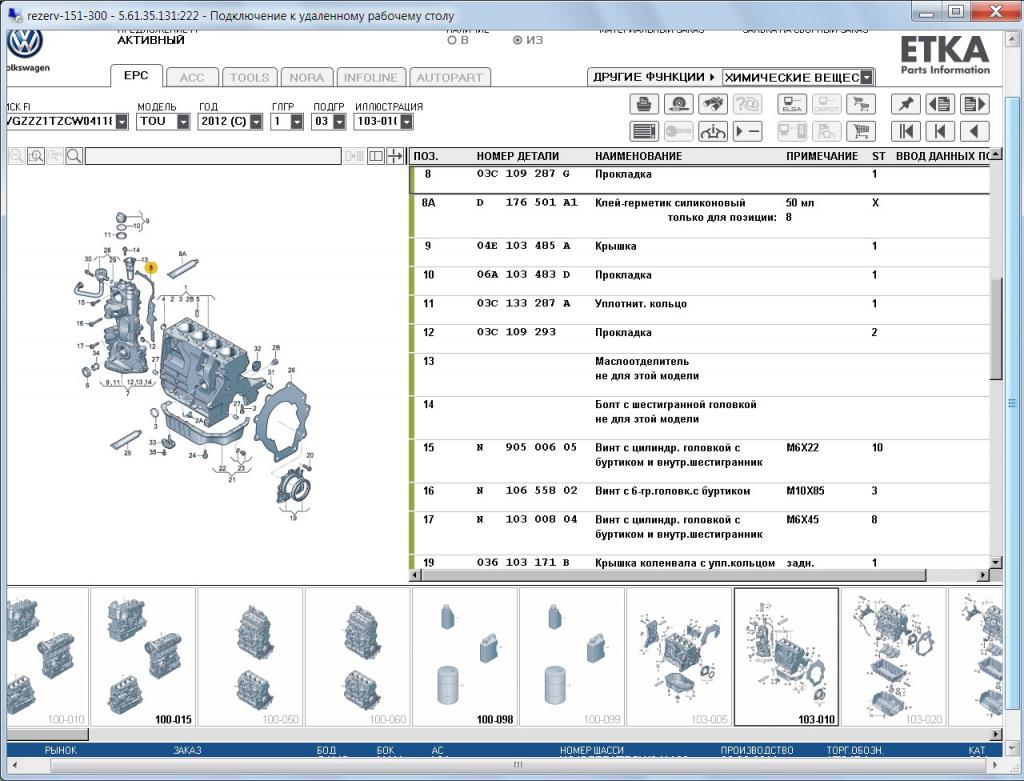Open the ХИМИЧЕСКИЕ ВЕЩЕСТВА dropdown
Image resolution: width=1024 pixels, height=781 pixels.
tap(867, 78)
